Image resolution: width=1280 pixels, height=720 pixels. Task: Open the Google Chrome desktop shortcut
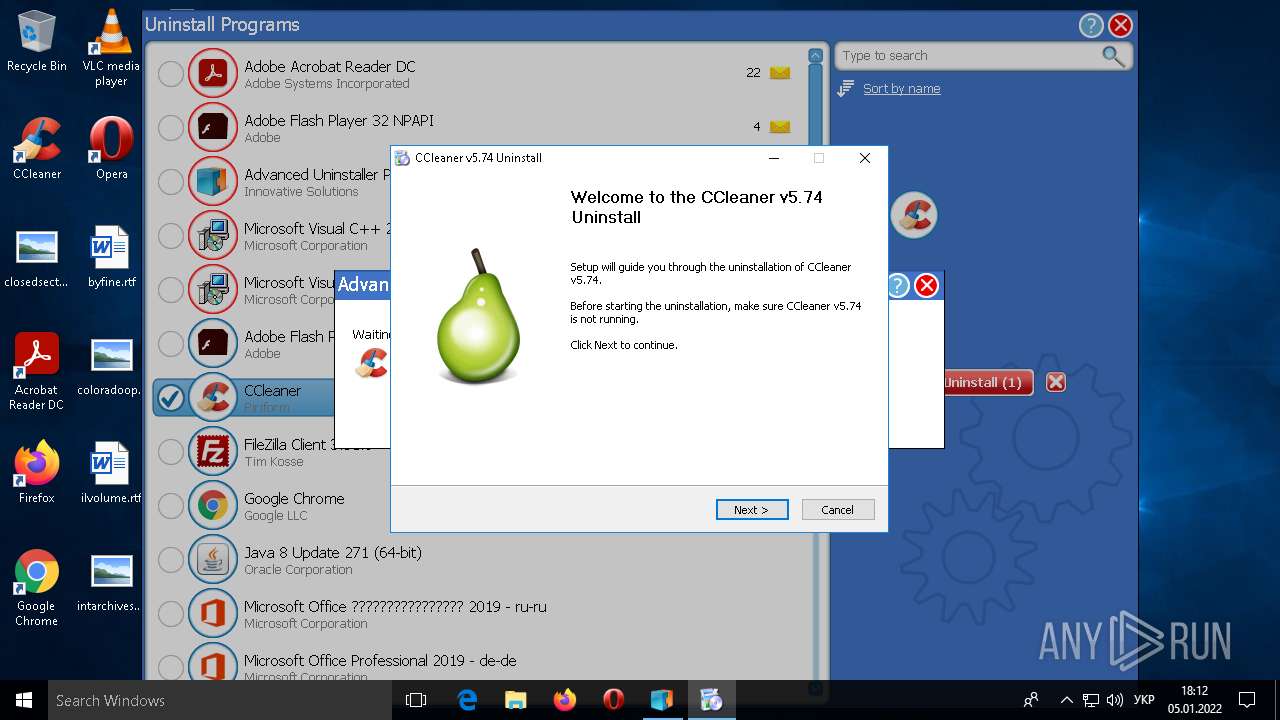[37, 587]
